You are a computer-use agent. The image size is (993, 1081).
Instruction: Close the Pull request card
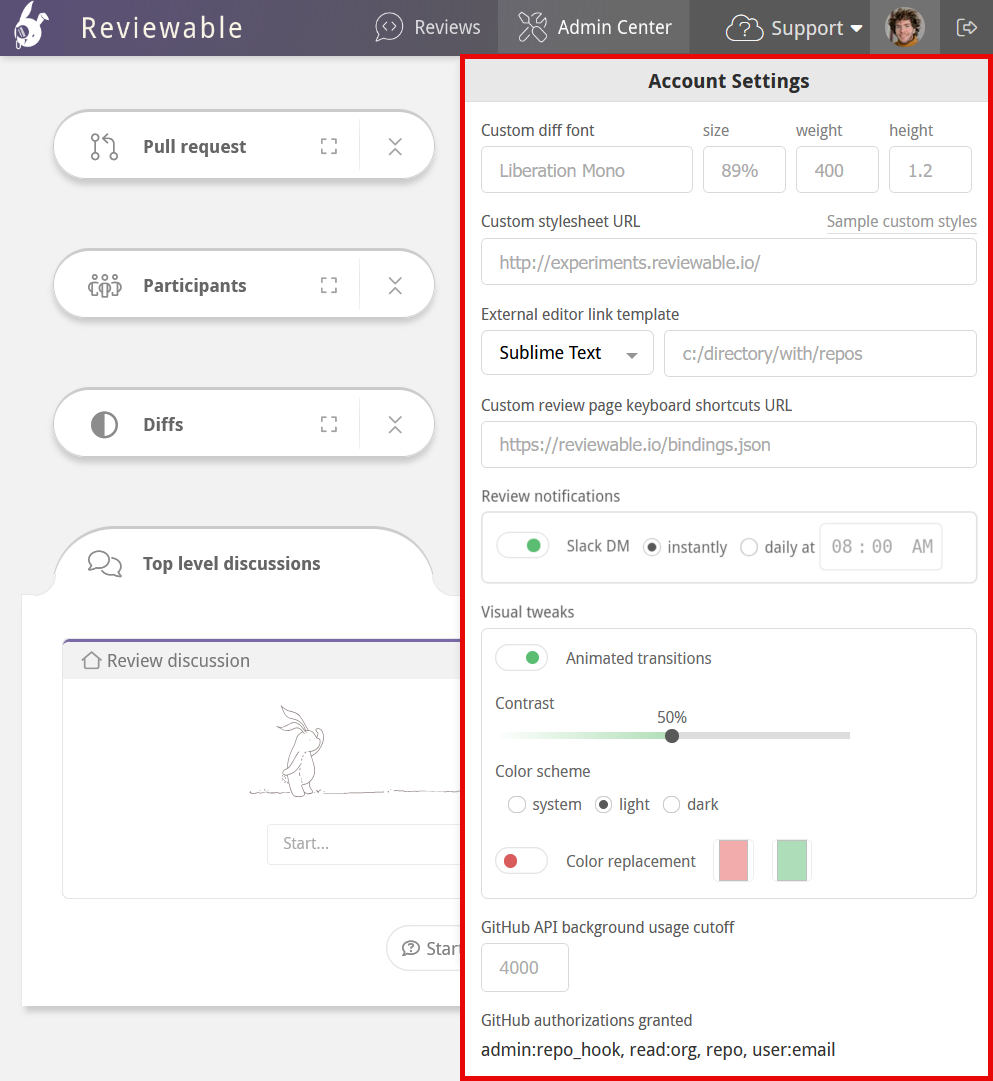395,145
